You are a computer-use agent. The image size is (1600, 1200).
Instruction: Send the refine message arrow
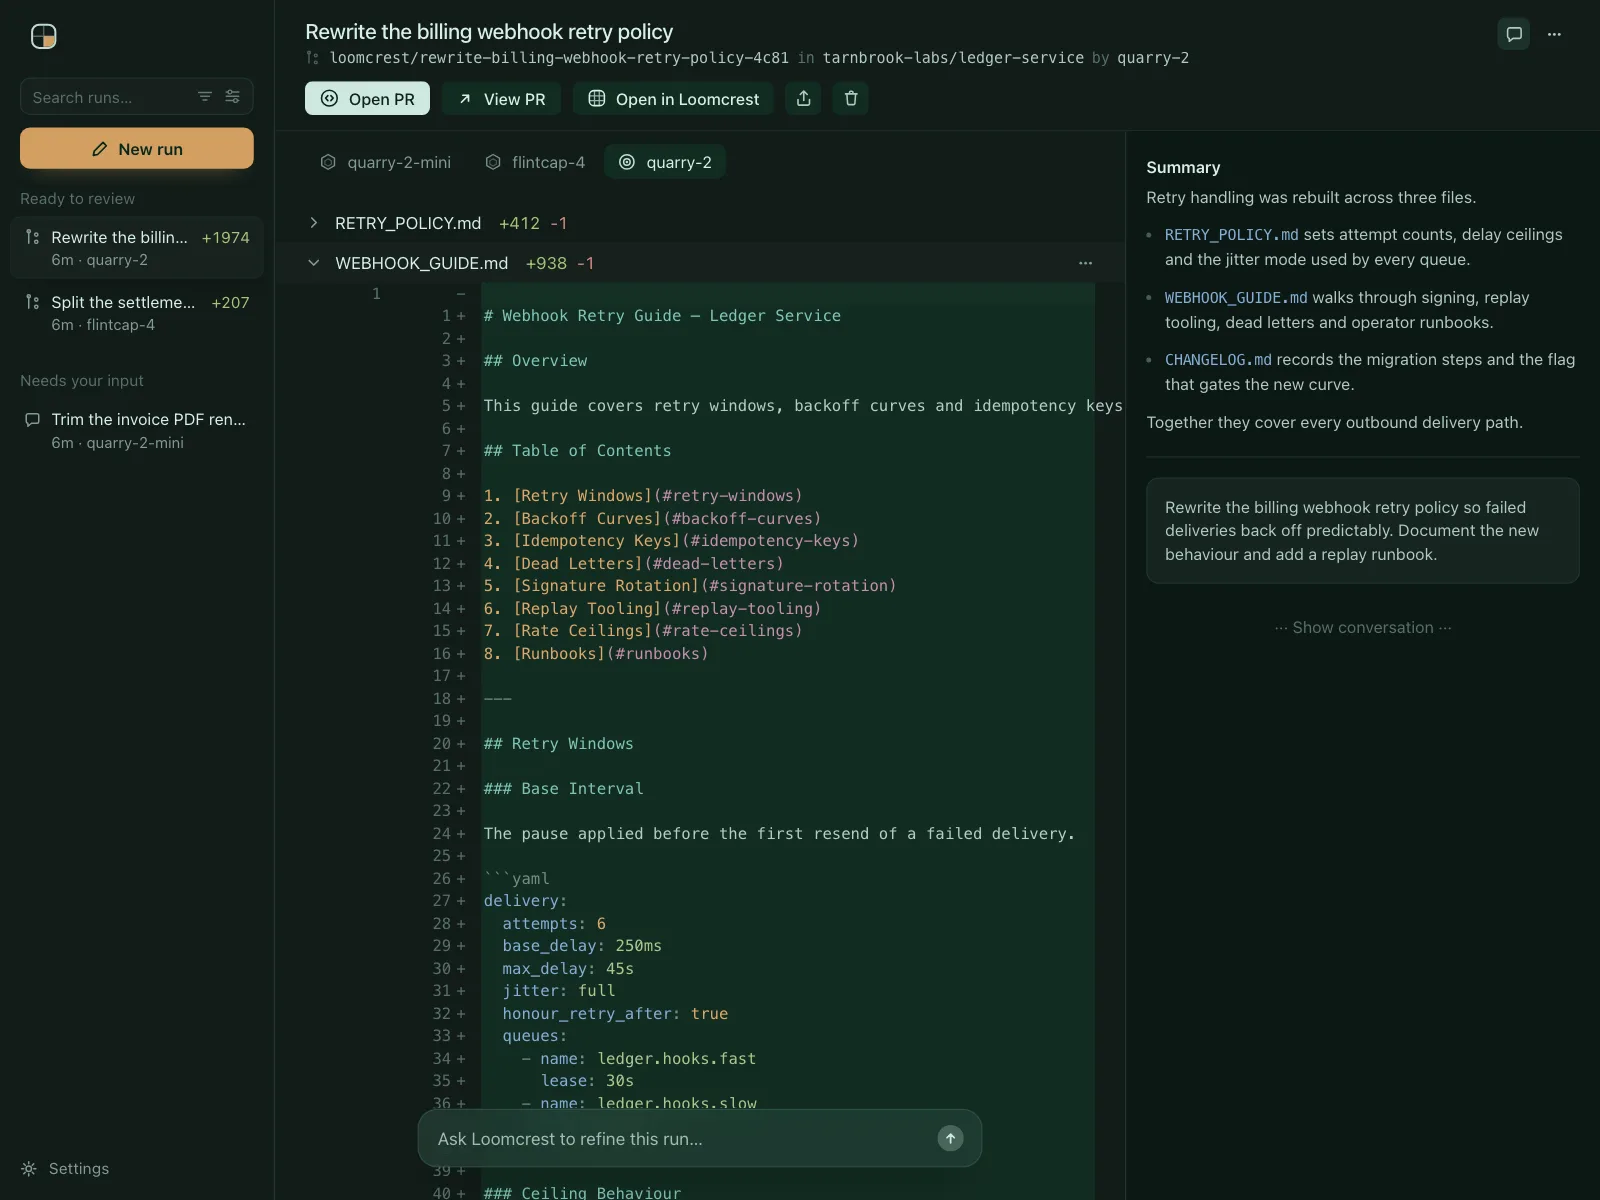(950, 1138)
